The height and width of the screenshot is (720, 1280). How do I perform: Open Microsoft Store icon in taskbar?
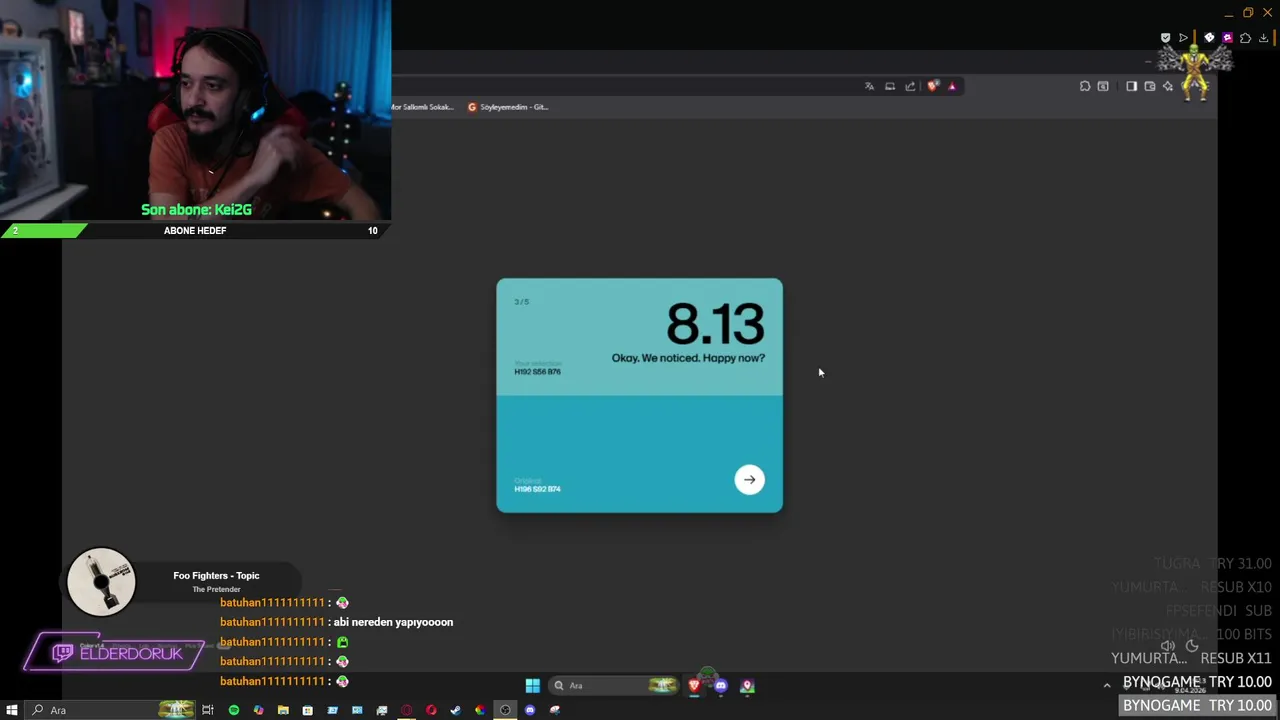pyautogui.click(x=307, y=710)
